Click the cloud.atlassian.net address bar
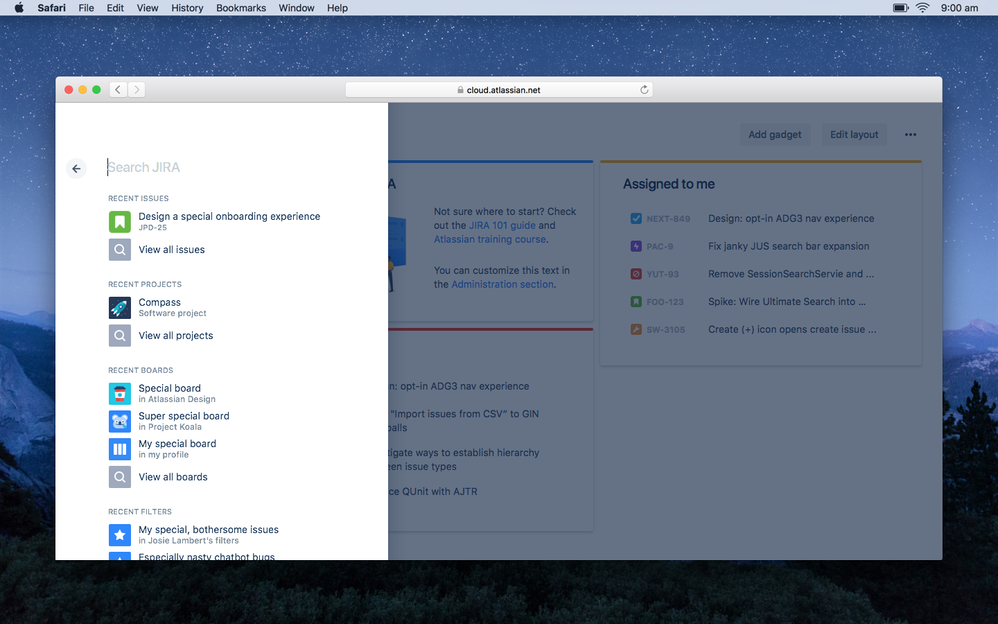Image resolution: width=998 pixels, height=624 pixels. (499, 90)
